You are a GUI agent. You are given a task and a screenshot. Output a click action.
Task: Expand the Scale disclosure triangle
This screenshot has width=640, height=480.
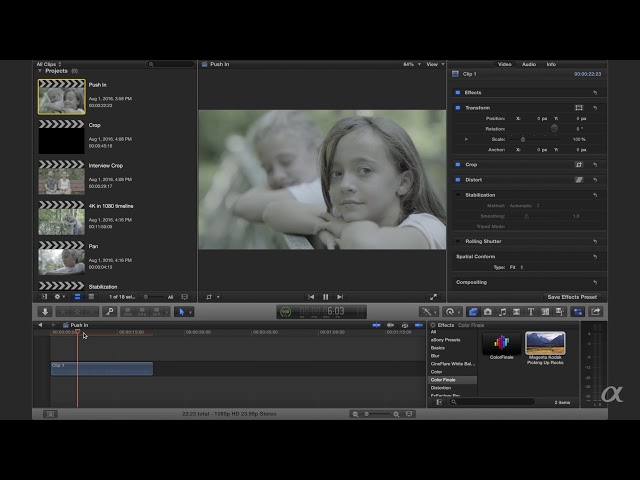point(466,139)
